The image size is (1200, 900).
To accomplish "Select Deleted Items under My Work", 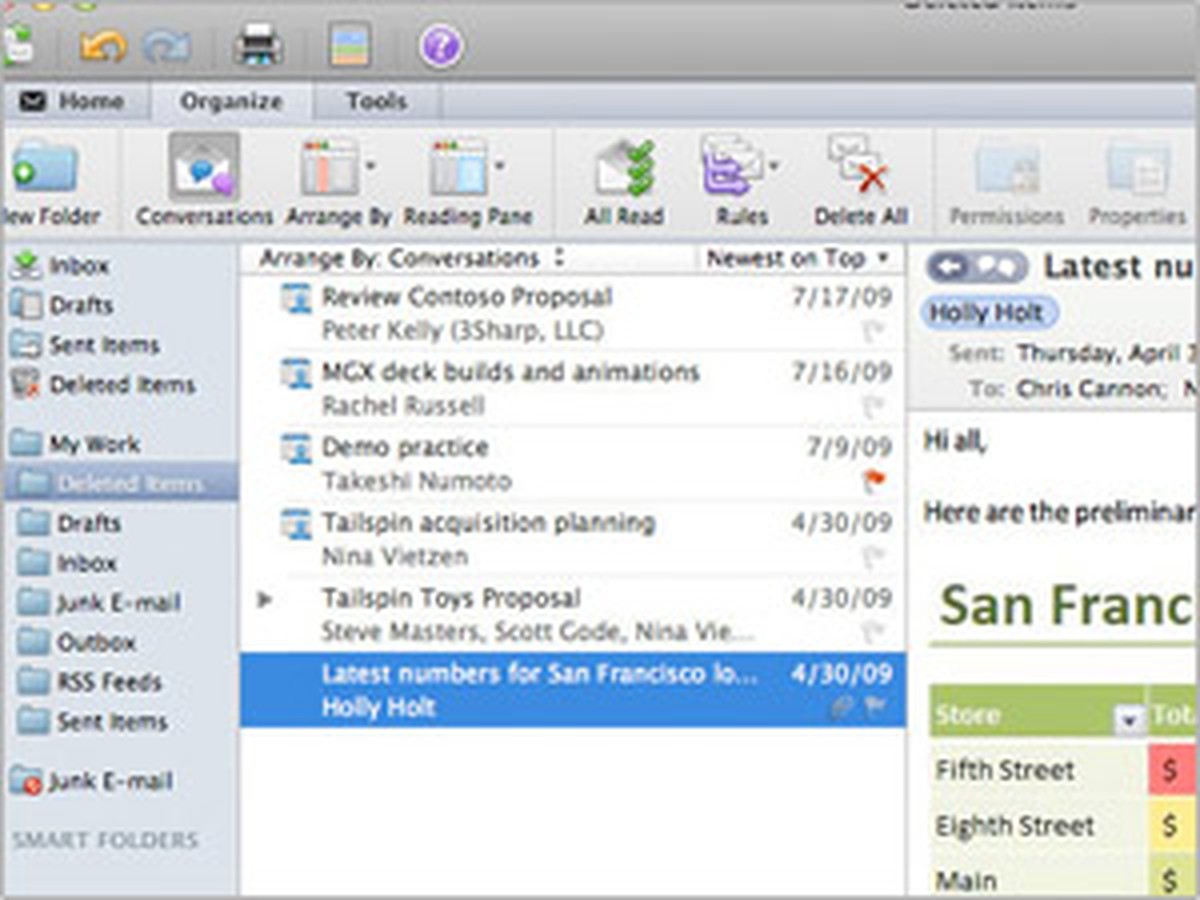I will pyautogui.click(x=120, y=483).
